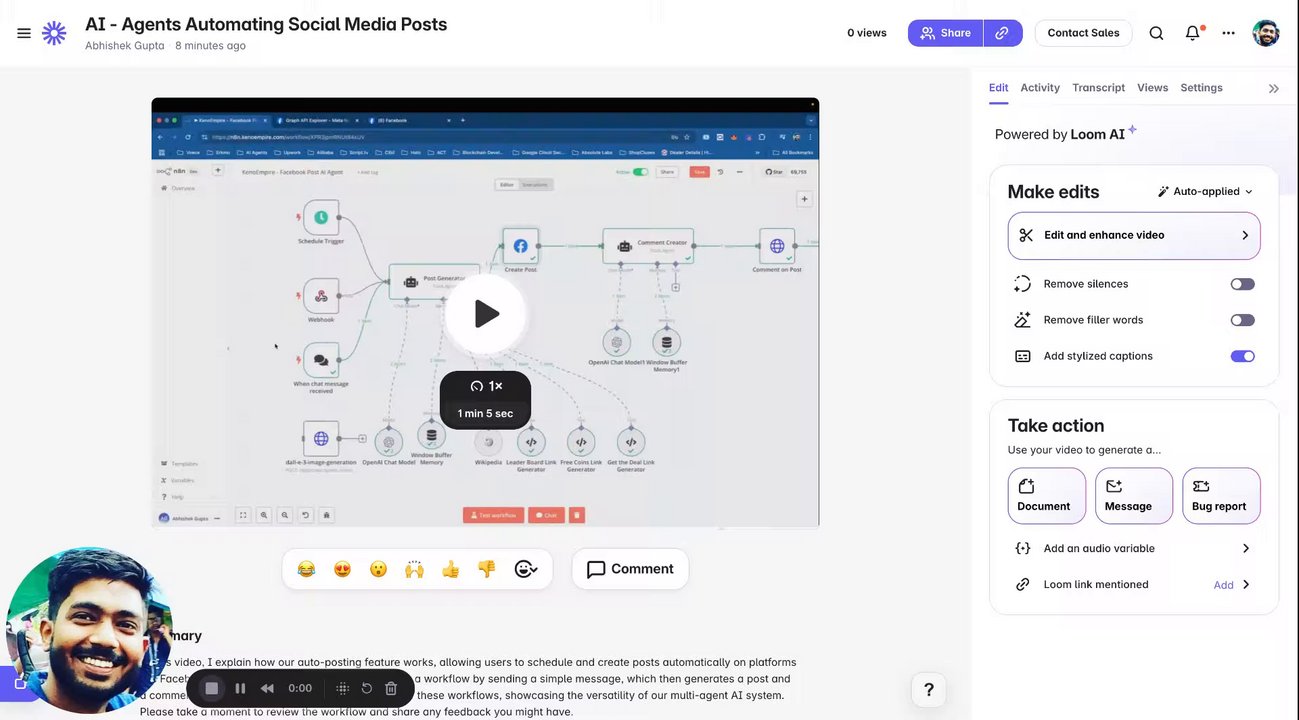
Task: Open Edit and enhance video
Action: [x=1134, y=235]
